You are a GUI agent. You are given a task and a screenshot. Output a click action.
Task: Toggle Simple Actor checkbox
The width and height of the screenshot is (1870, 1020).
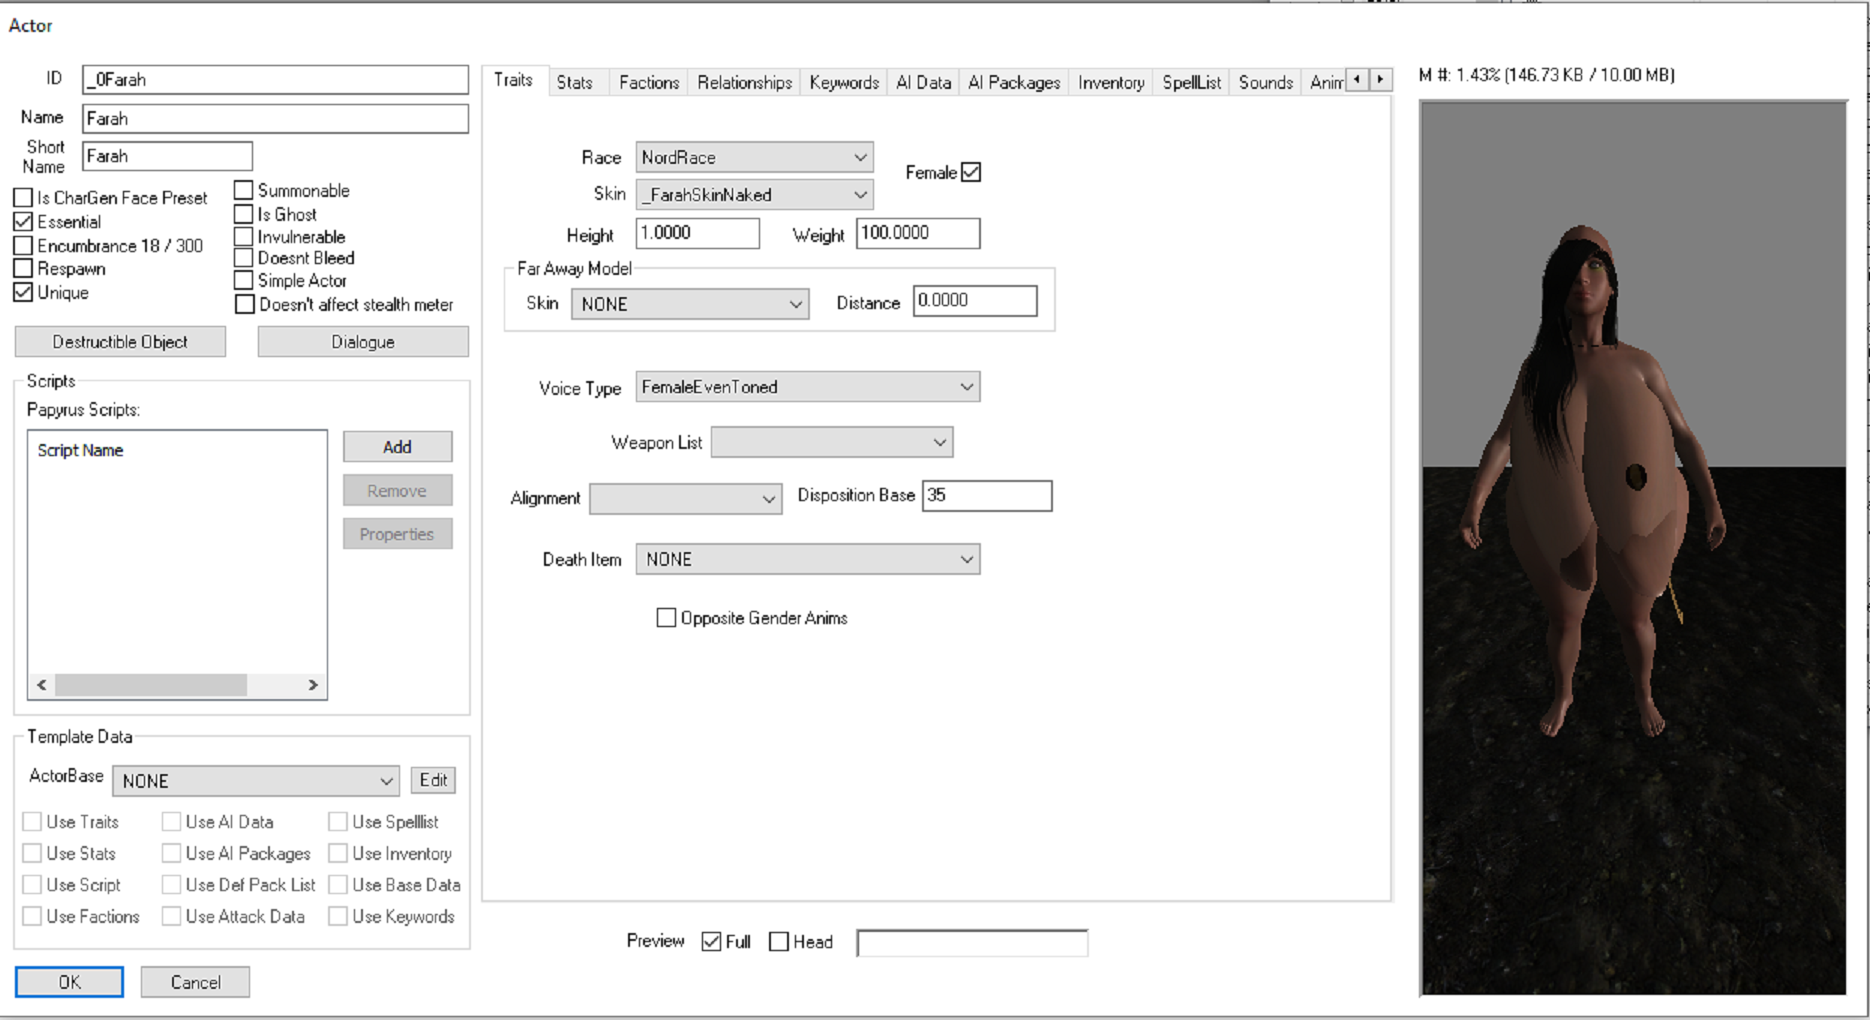(244, 281)
